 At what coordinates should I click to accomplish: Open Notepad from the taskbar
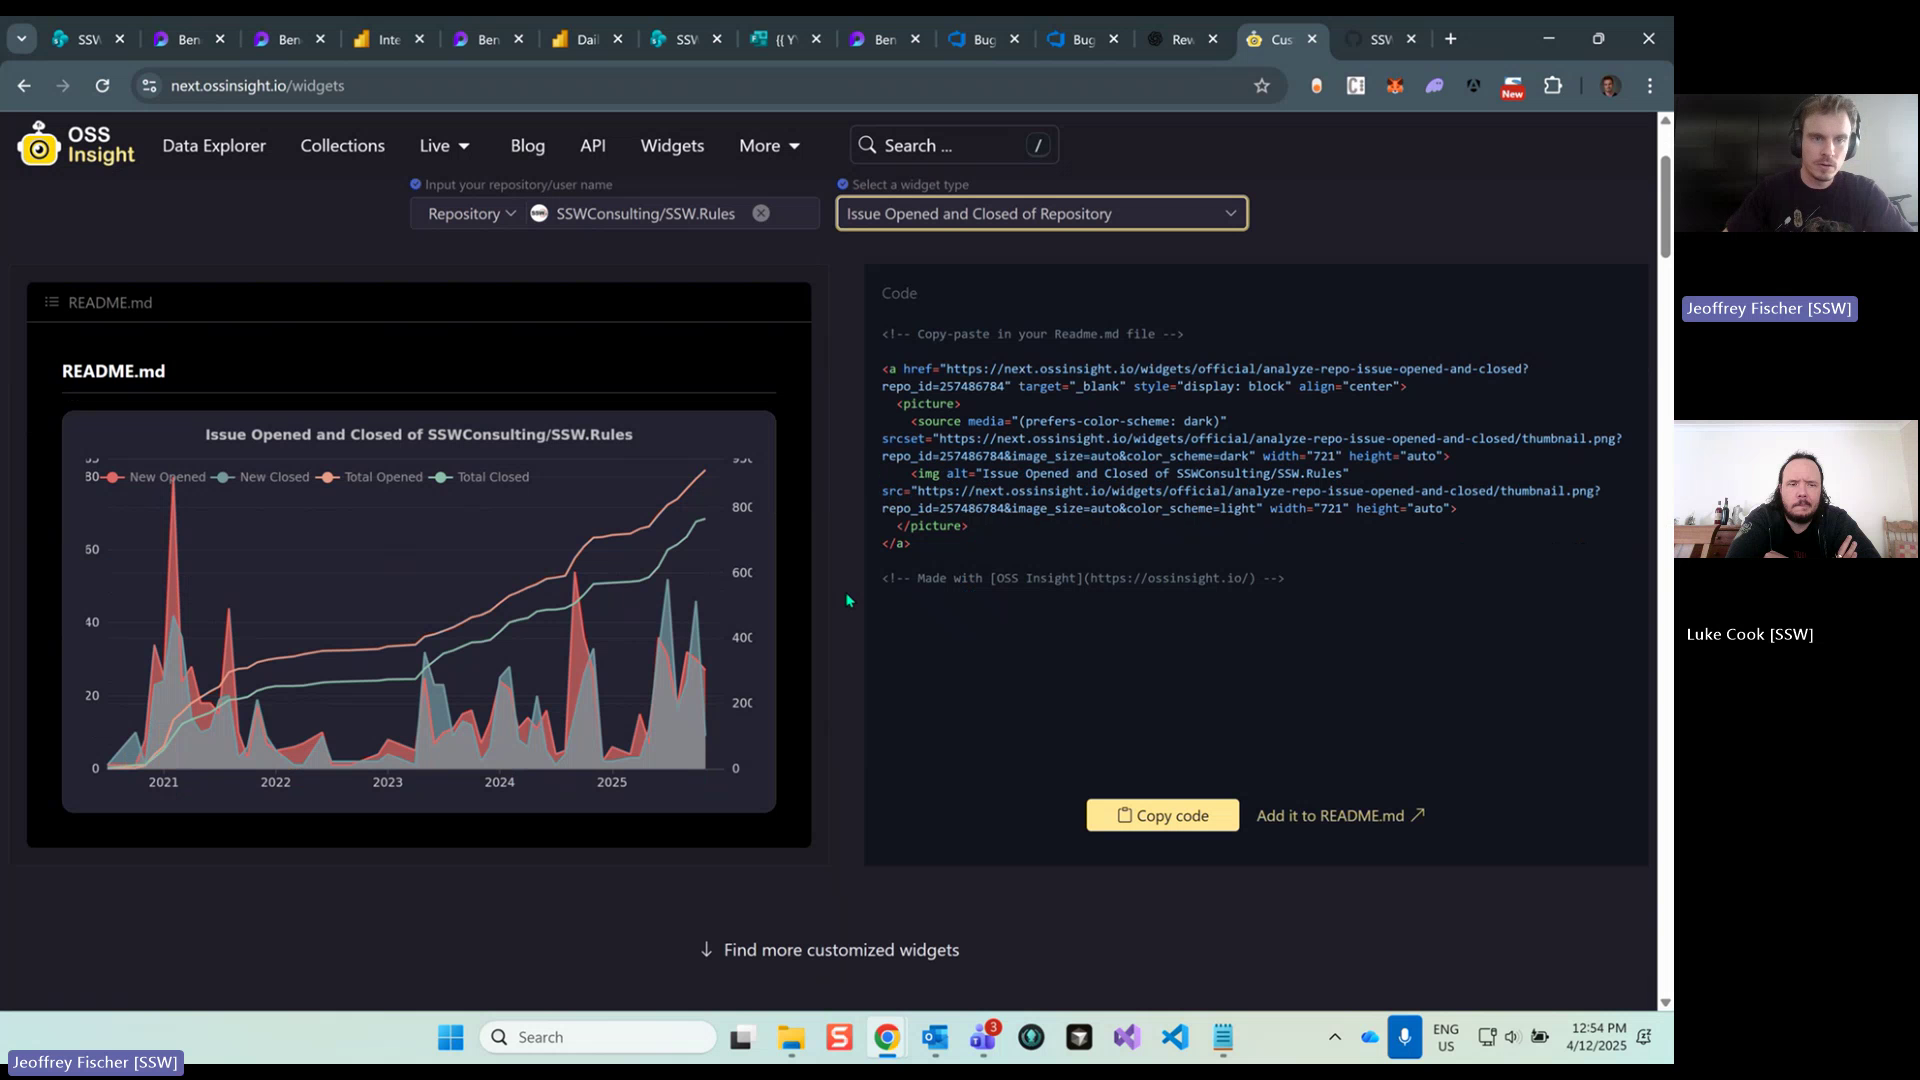tap(1223, 1037)
